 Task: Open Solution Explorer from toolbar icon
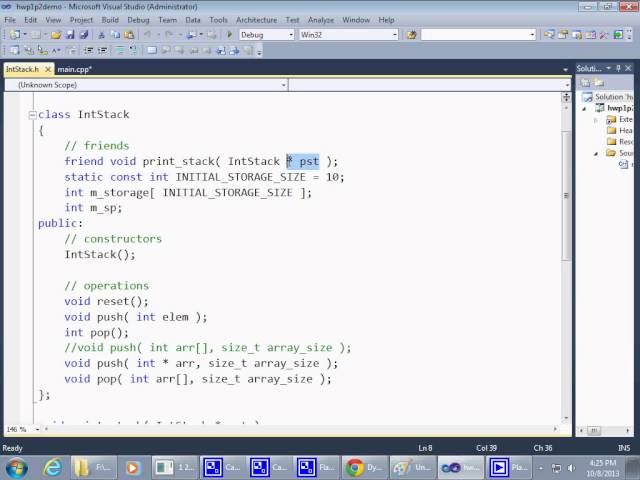(549, 35)
